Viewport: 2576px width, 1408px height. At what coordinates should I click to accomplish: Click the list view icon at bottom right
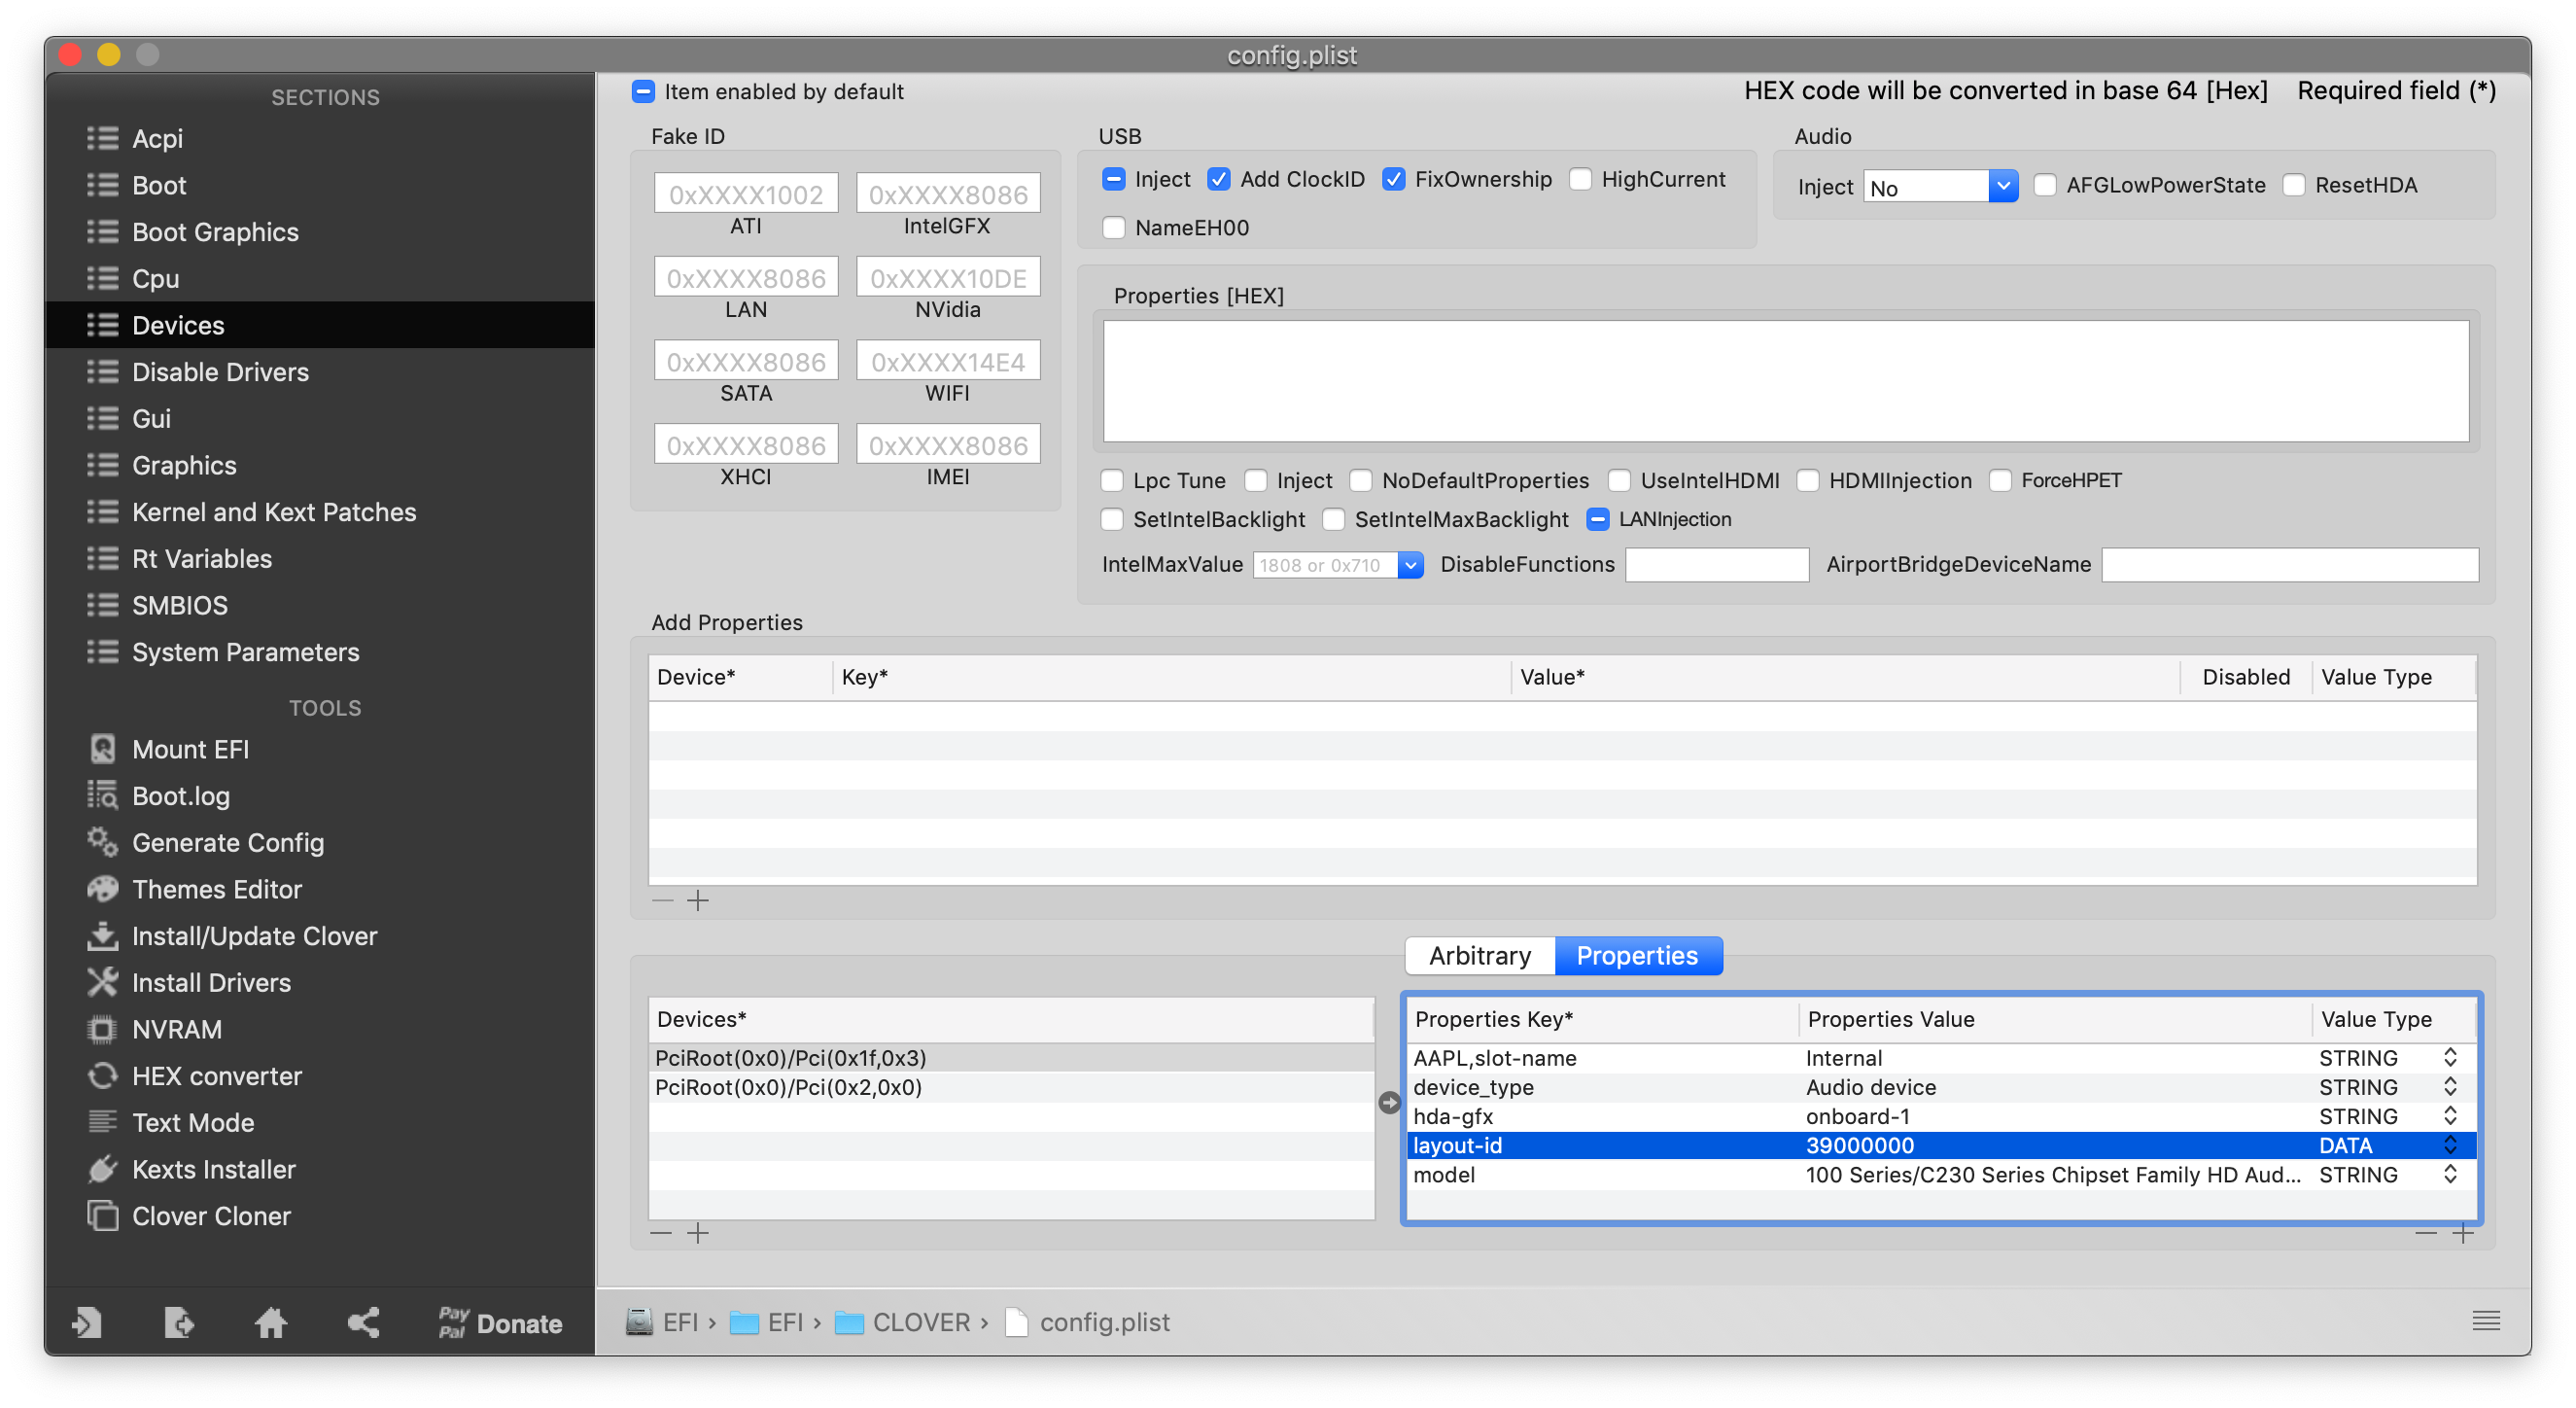pyautogui.click(x=2486, y=1321)
